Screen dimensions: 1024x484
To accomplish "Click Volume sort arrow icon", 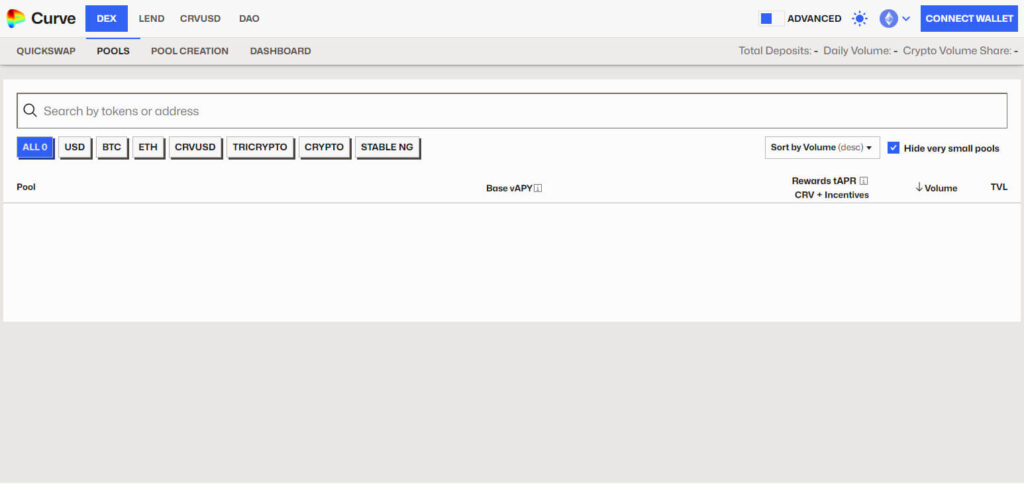I will click(919, 187).
